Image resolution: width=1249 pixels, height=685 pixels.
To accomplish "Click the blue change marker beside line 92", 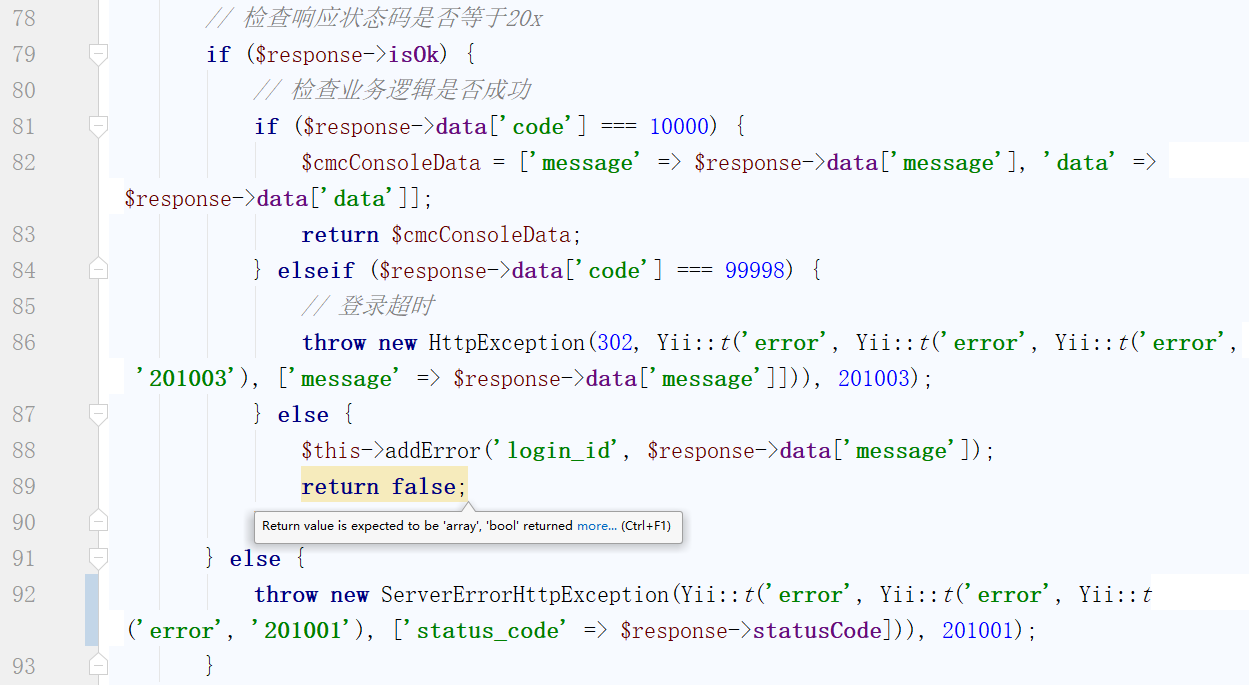I will tap(91, 612).
